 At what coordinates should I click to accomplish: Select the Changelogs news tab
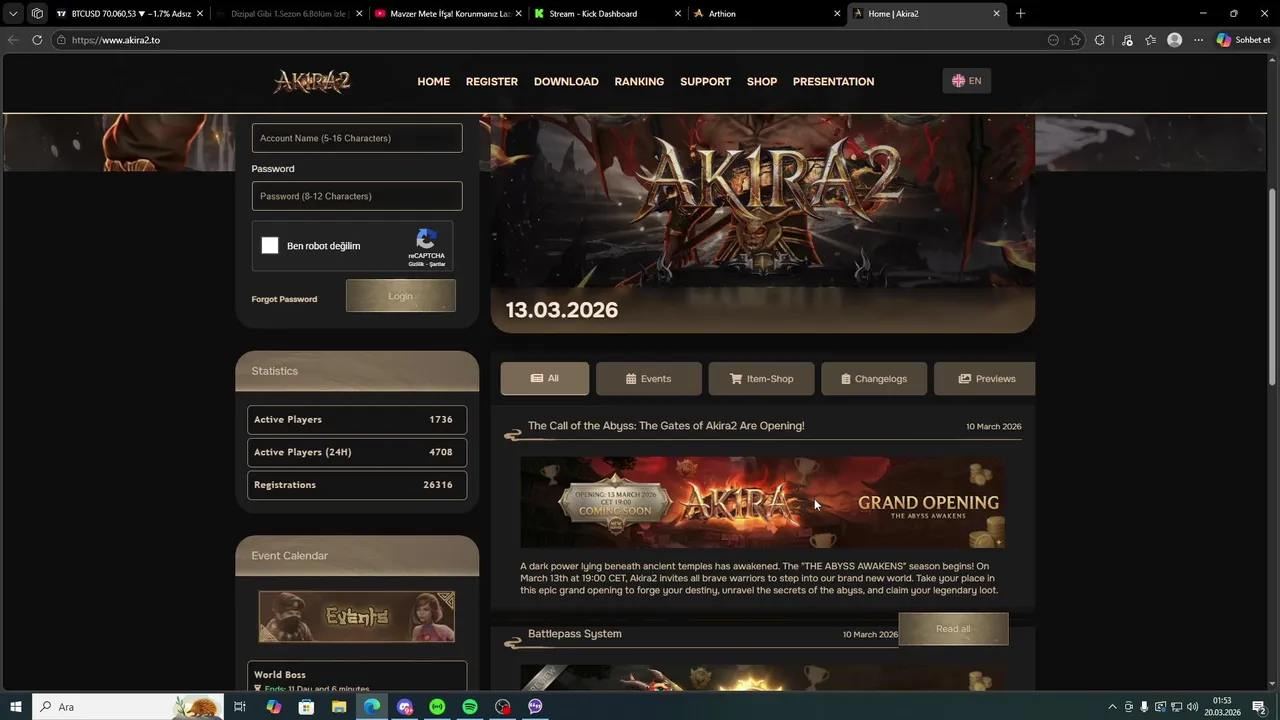(874, 379)
